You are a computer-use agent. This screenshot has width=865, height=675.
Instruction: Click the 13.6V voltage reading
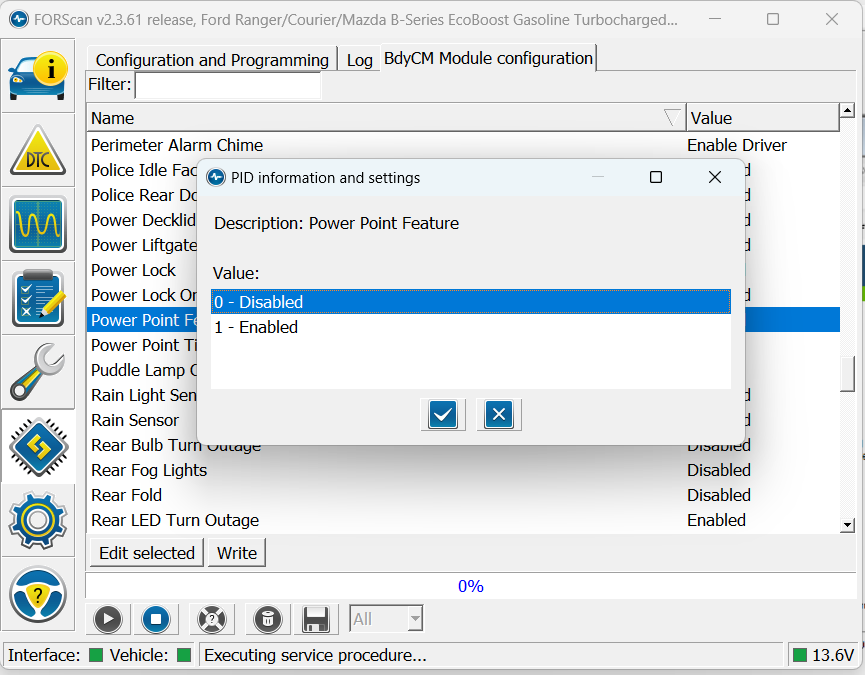[x=833, y=655]
